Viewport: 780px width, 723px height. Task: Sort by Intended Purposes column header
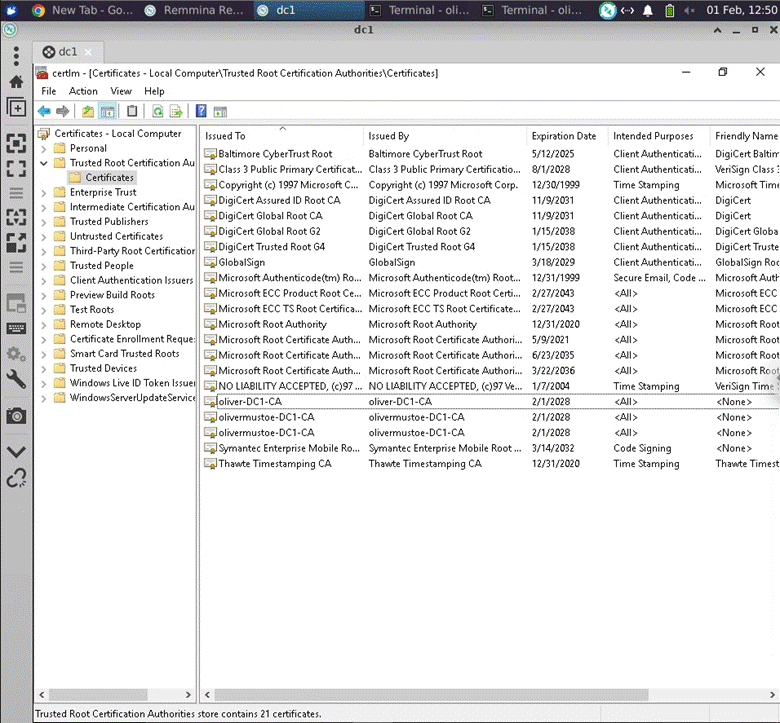[x=660, y=136]
